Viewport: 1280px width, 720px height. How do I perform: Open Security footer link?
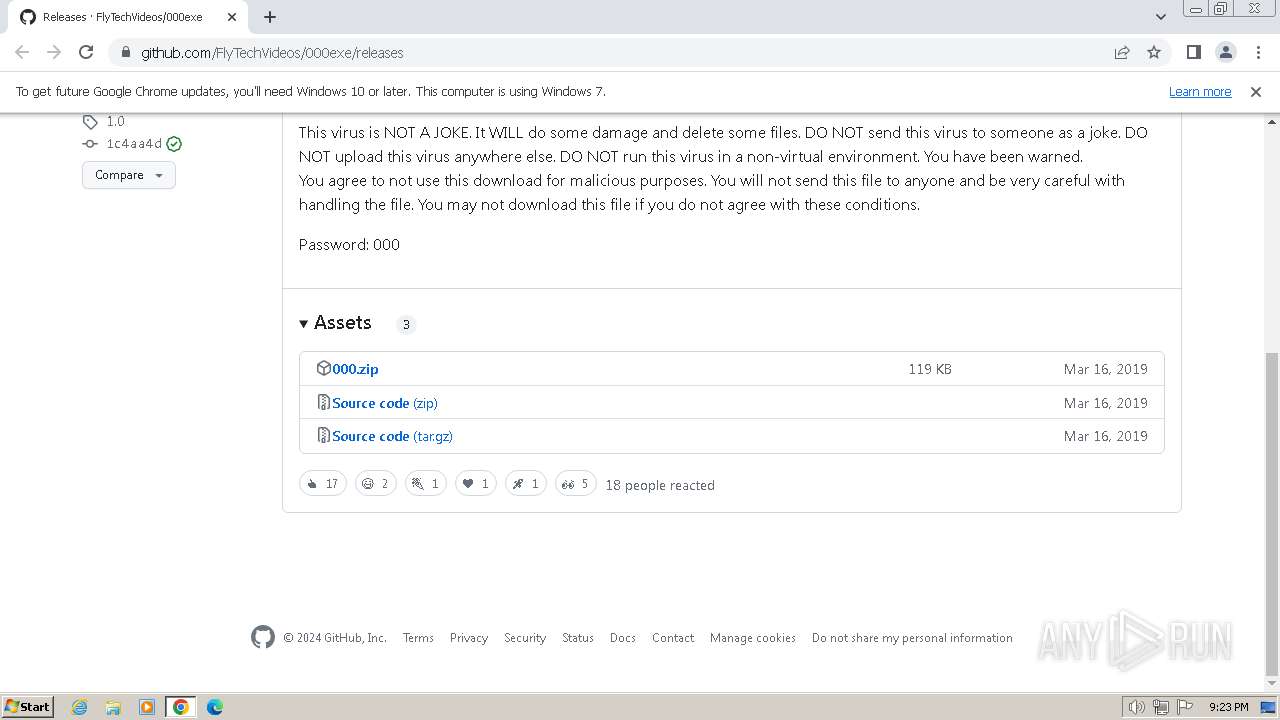525,638
